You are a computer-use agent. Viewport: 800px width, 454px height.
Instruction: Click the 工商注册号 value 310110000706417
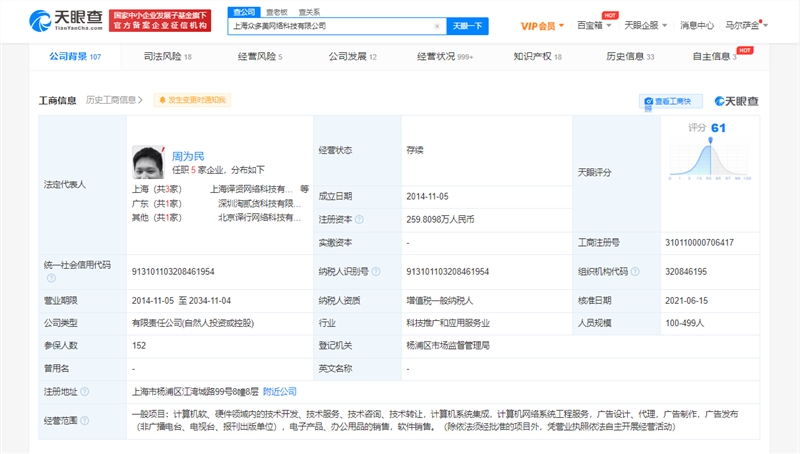click(699, 243)
